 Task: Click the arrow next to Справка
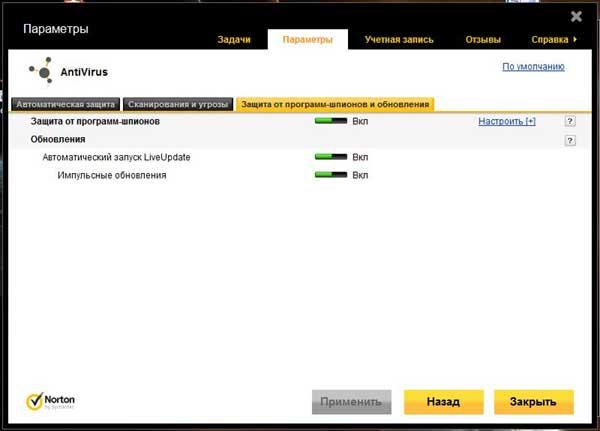pos(575,39)
